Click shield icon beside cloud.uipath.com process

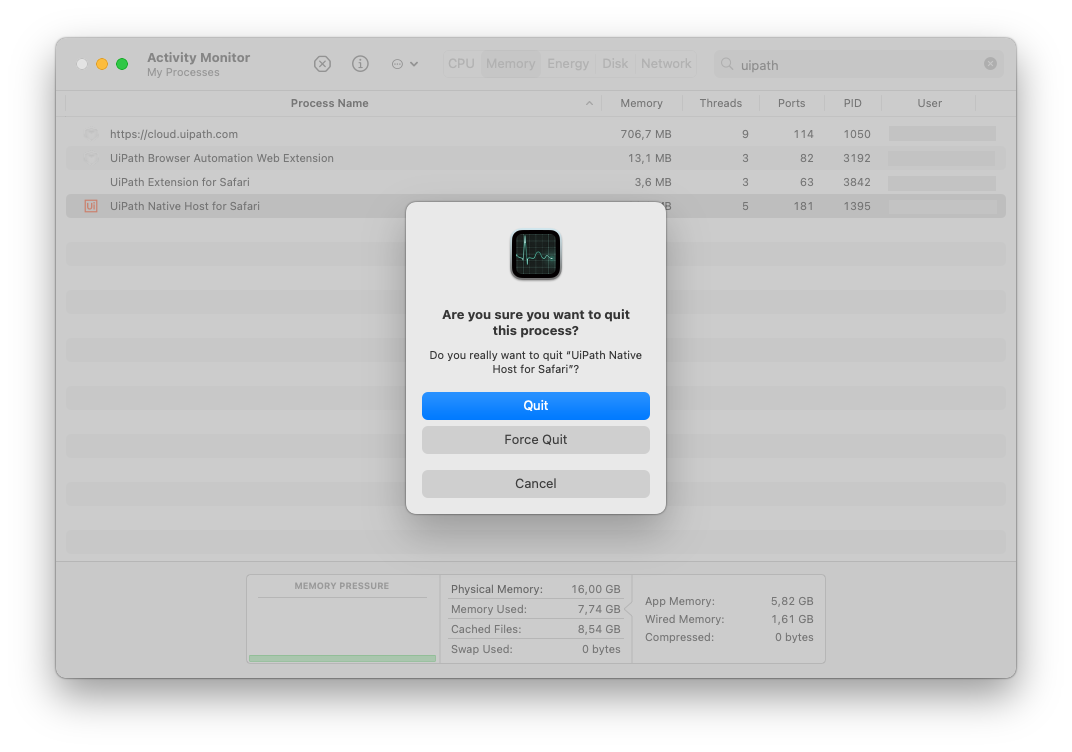pos(91,134)
